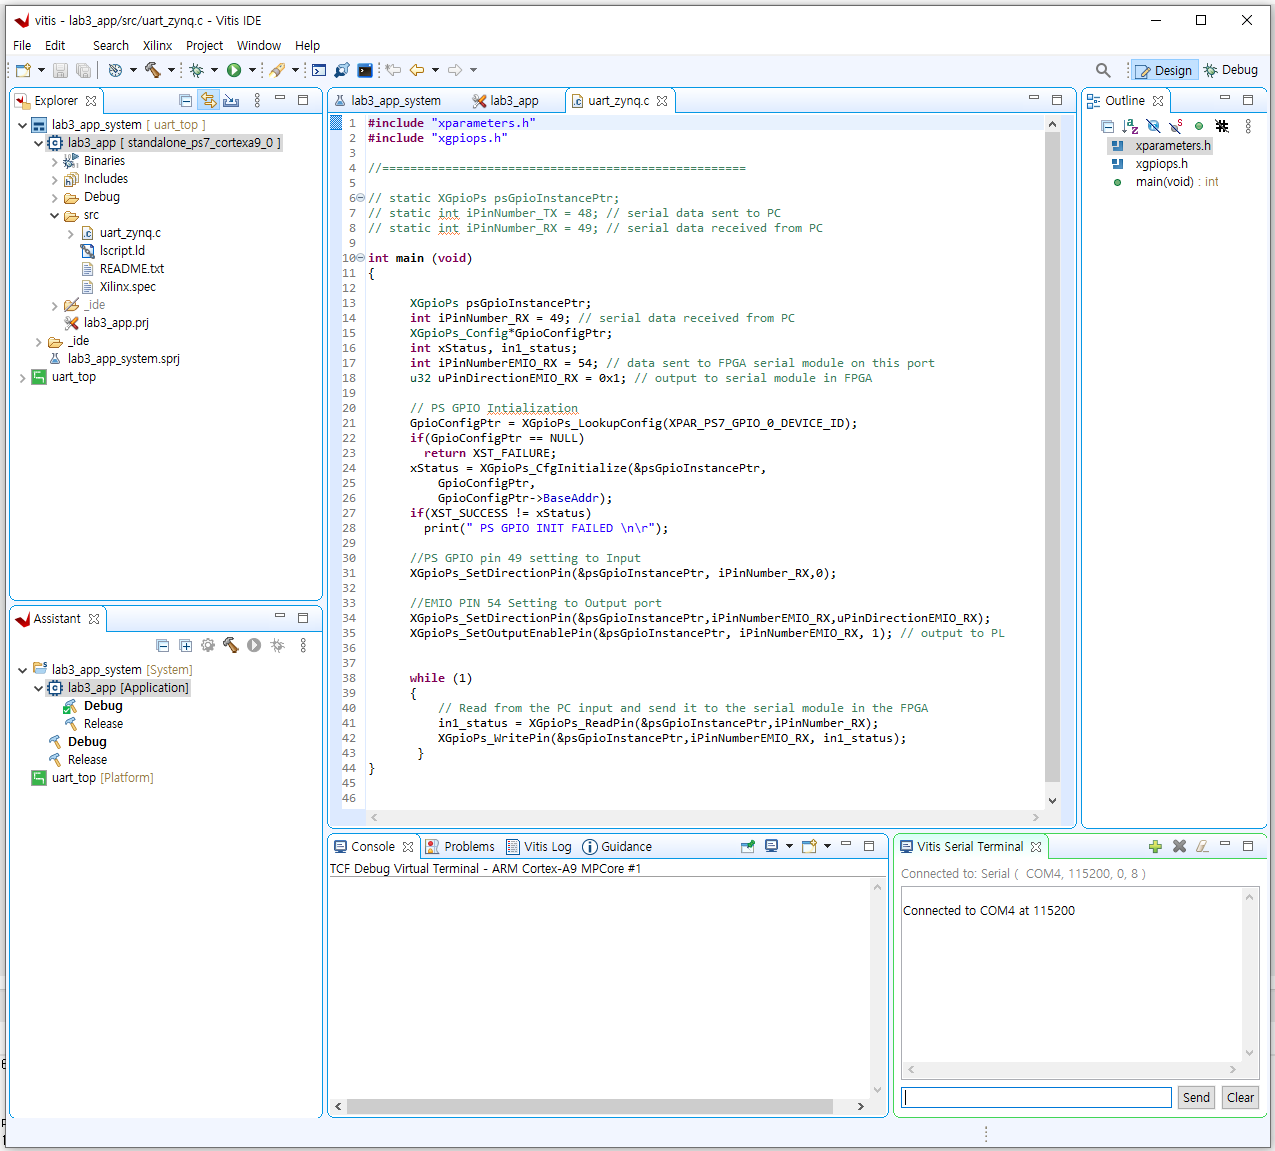Collapse all in Assistant panel toolbar
1275x1151 pixels.
pos(163,646)
